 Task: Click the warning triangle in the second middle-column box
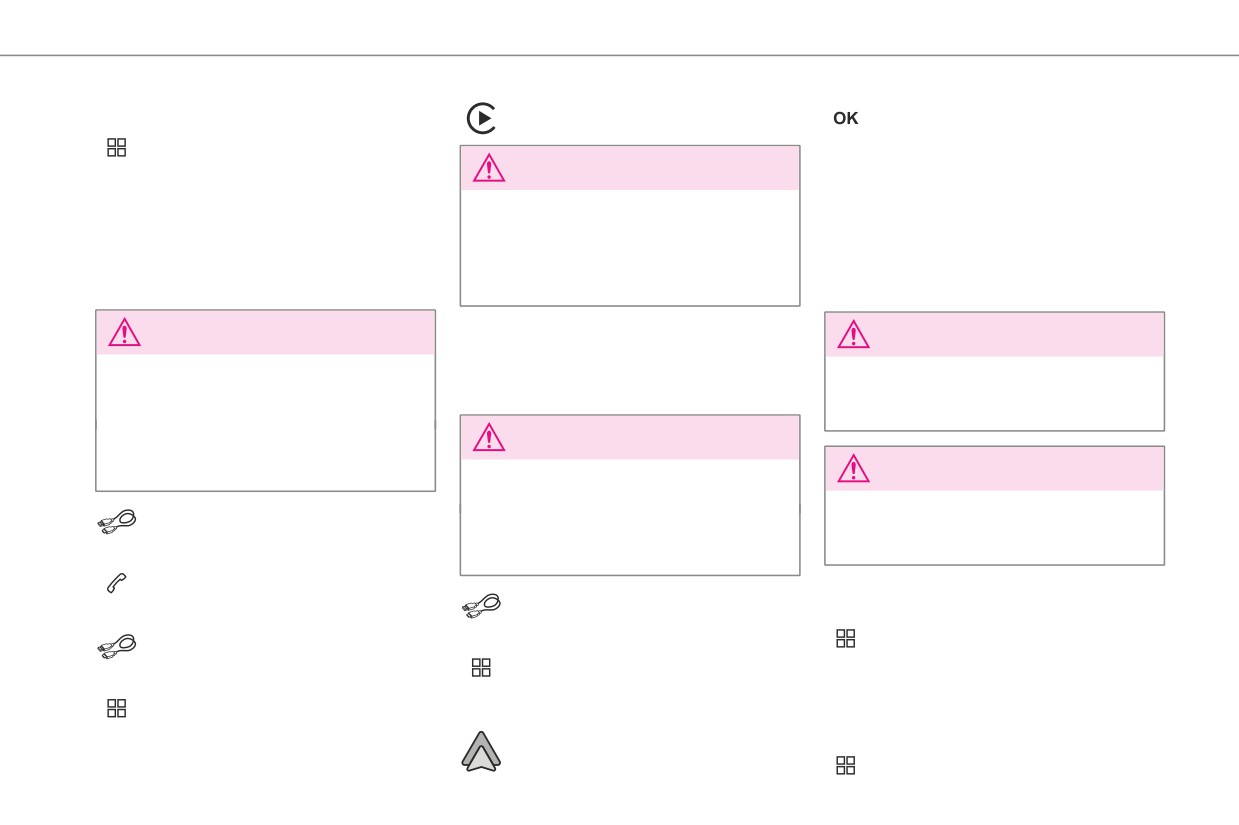[489, 437]
